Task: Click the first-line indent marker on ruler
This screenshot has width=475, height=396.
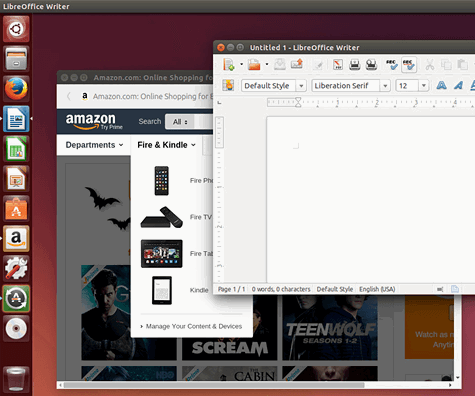Action: [x=298, y=99]
